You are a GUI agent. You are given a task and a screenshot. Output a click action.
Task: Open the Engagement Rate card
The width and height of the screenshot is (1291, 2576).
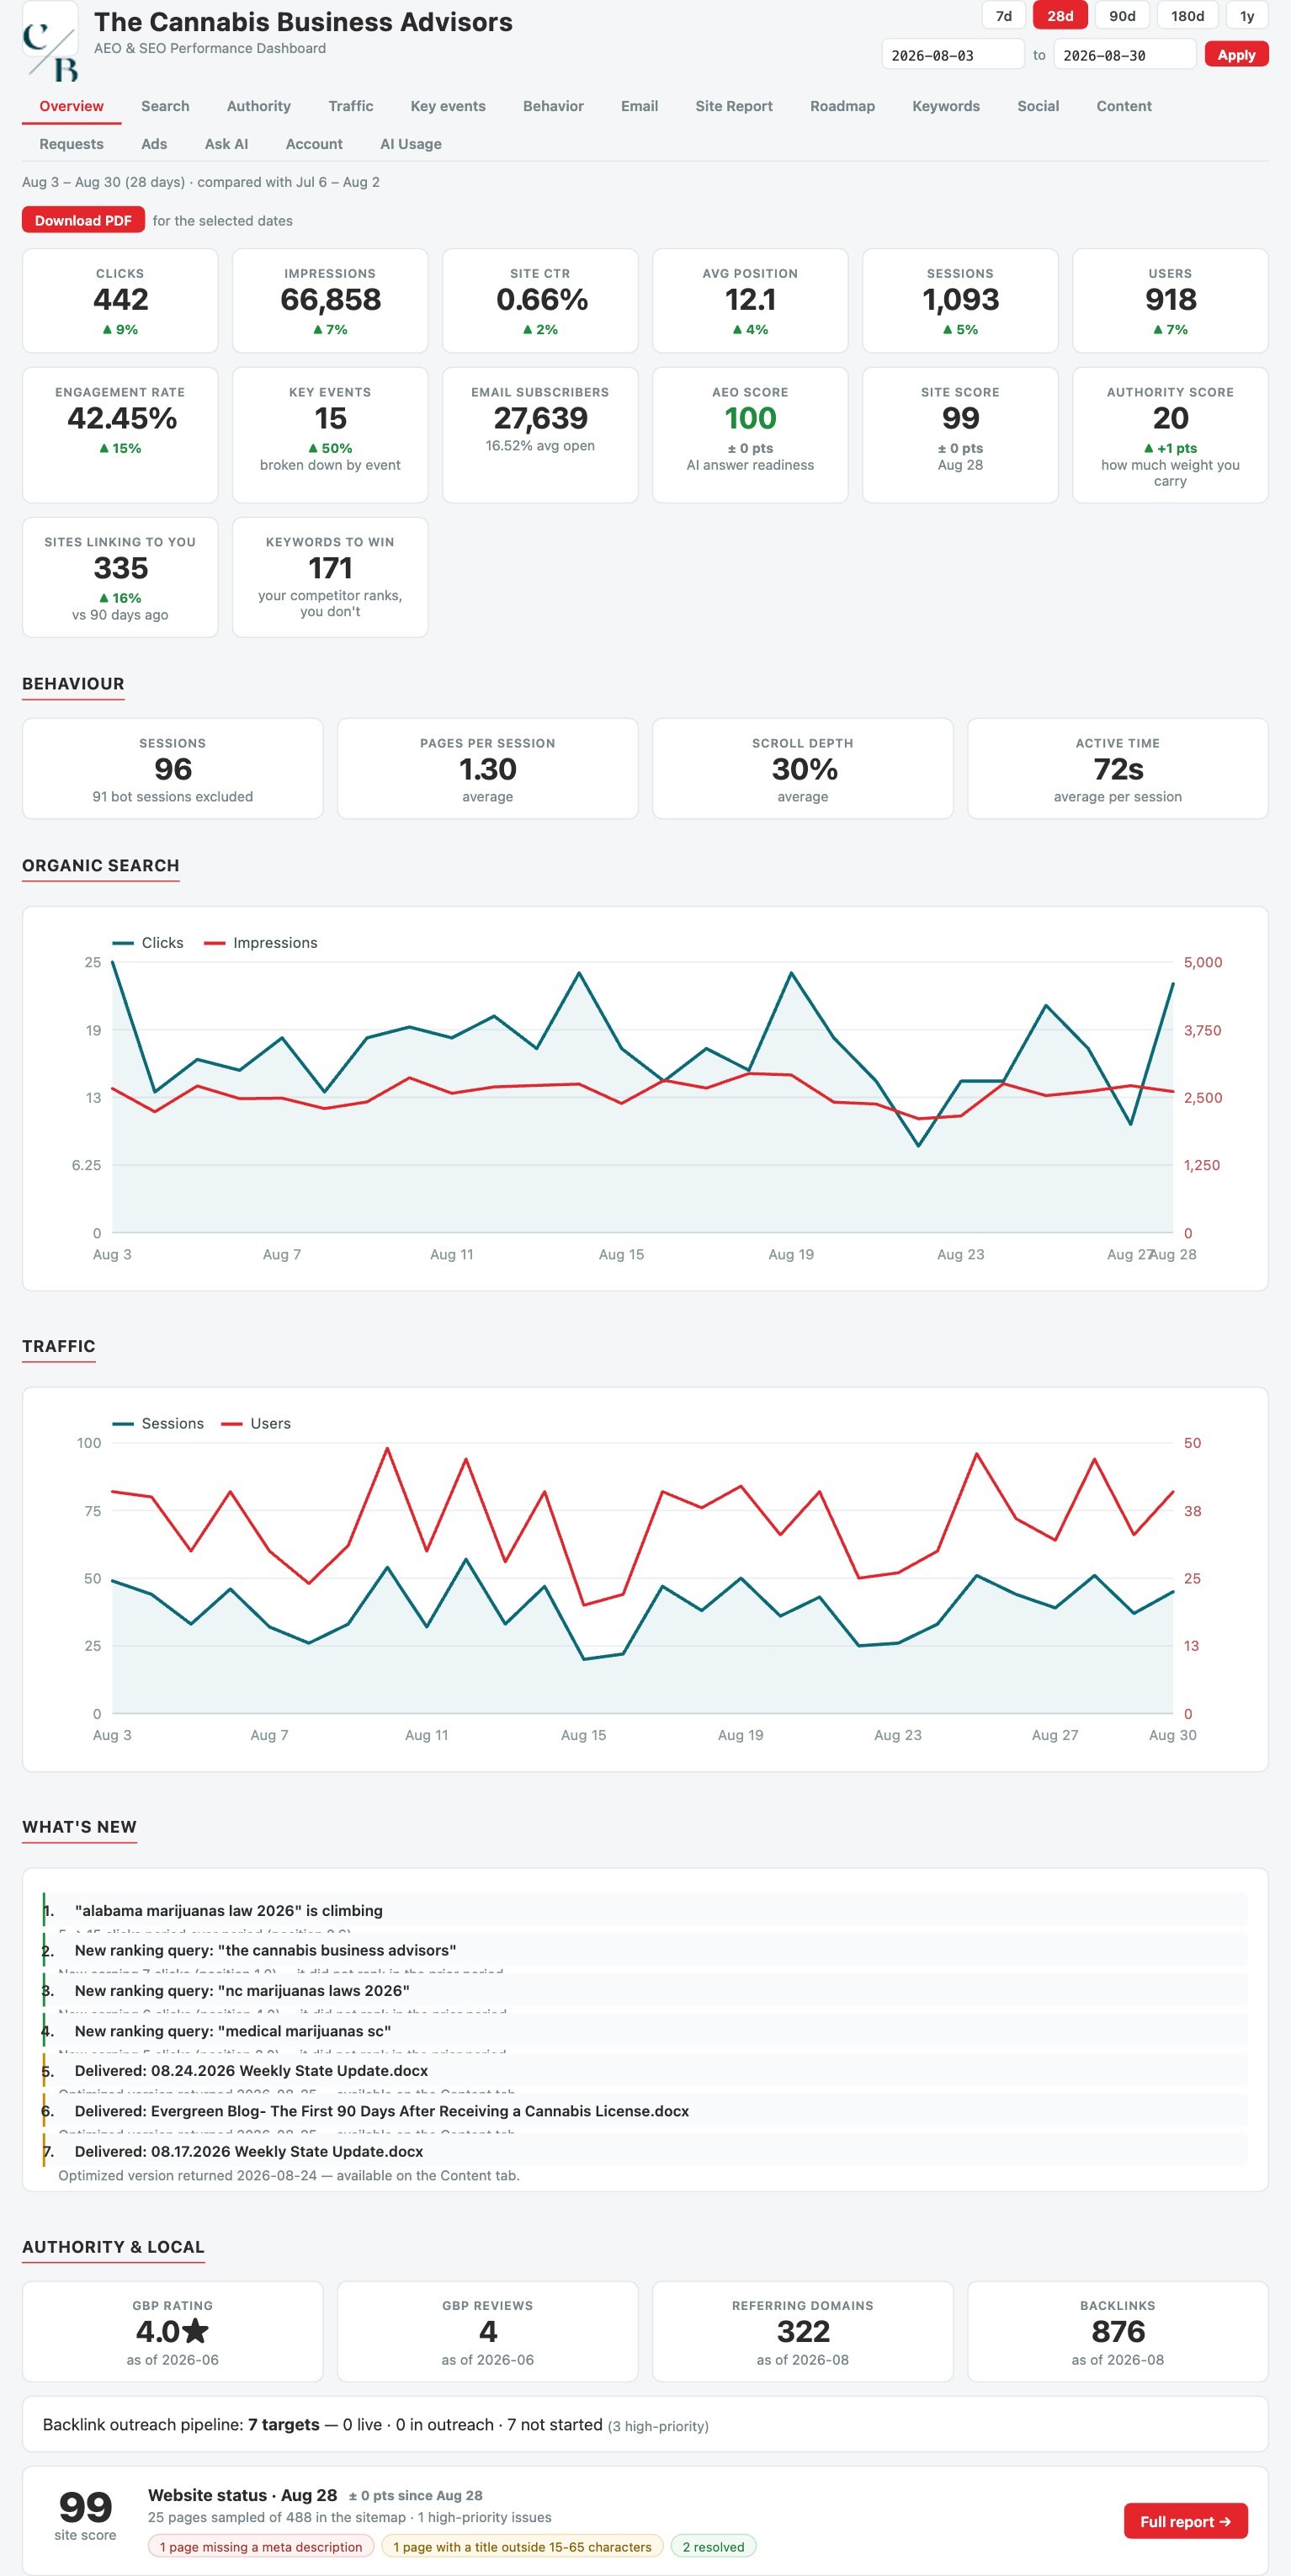click(x=120, y=435)
